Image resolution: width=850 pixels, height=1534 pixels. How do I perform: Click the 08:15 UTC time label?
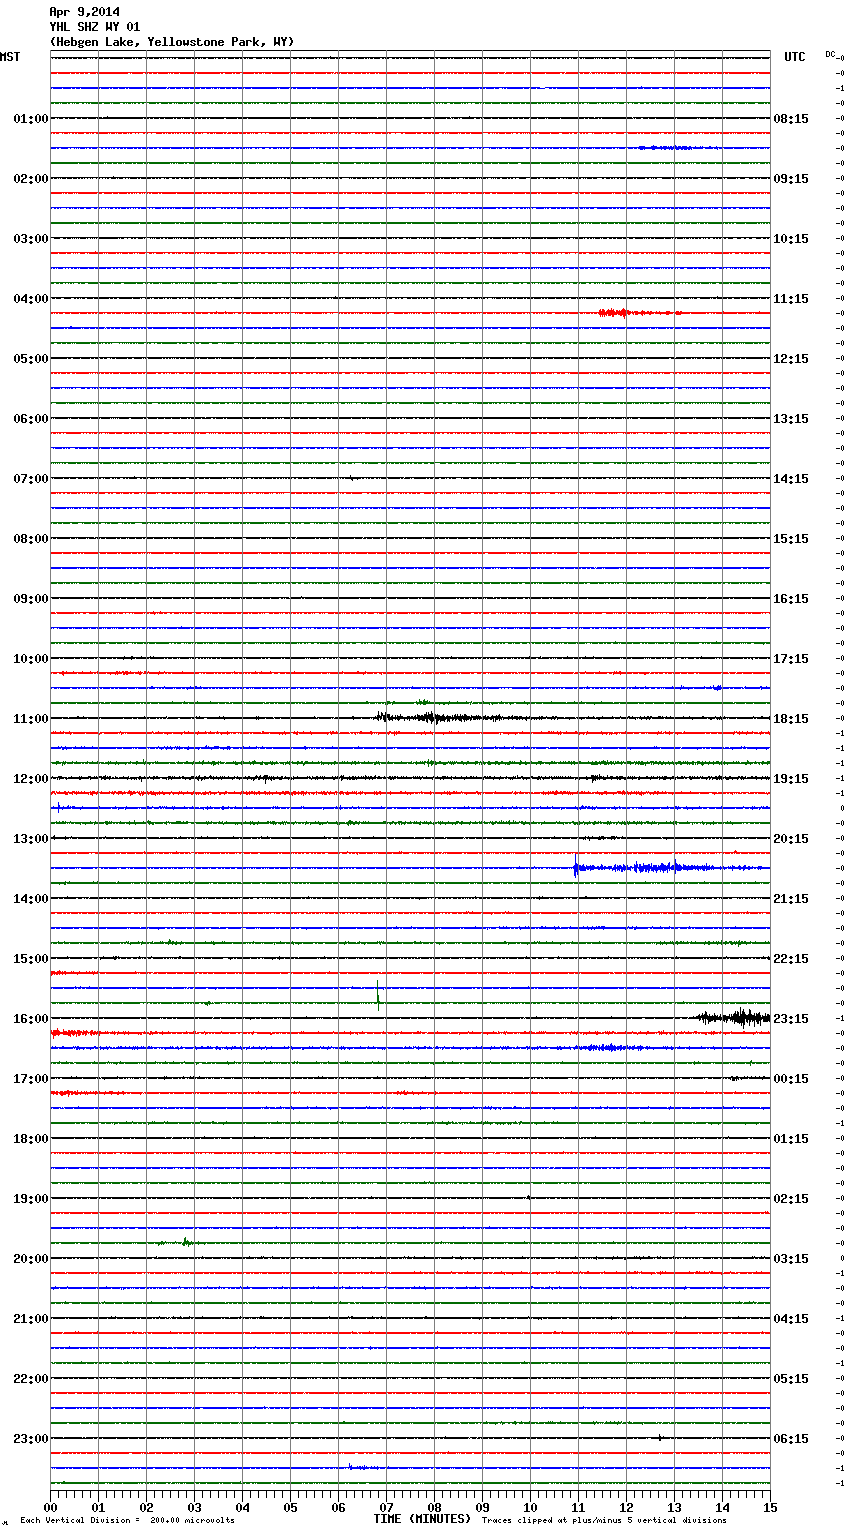(x=791, y=119)
